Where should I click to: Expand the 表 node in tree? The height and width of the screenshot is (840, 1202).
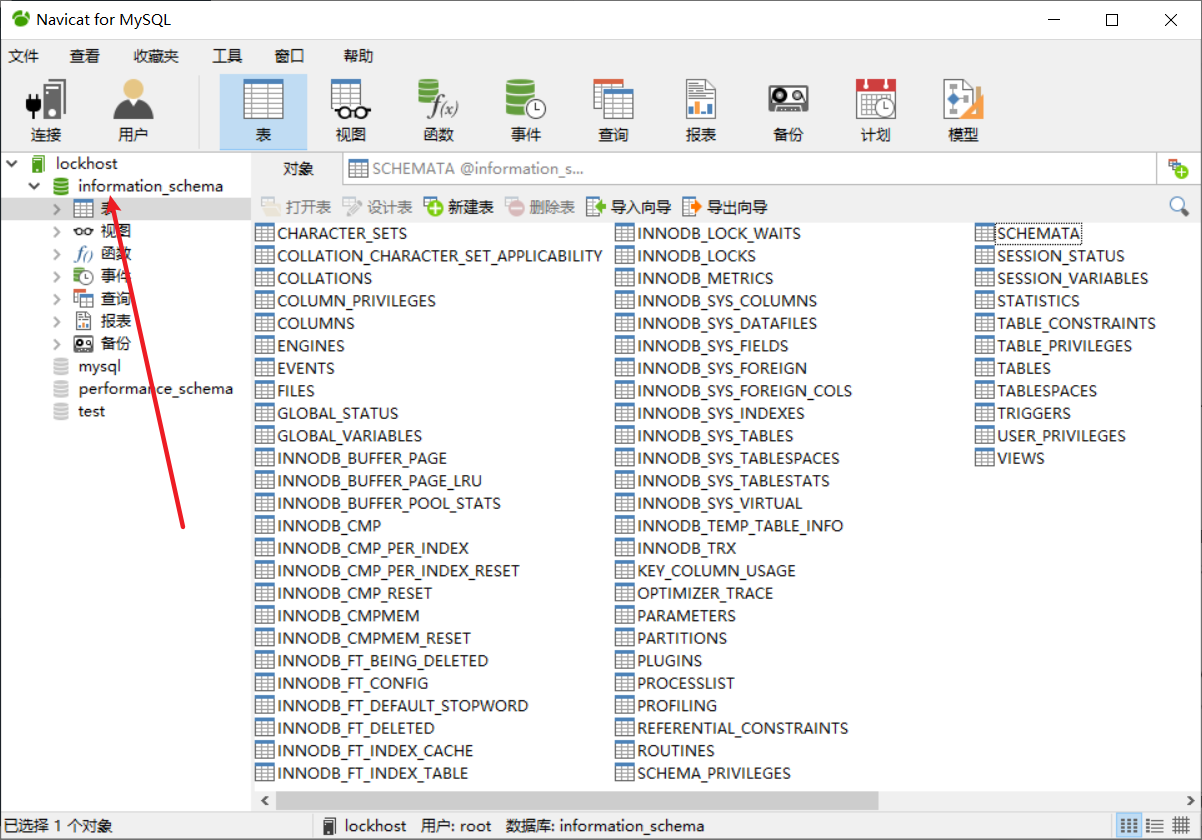click(x=57, y=208)
